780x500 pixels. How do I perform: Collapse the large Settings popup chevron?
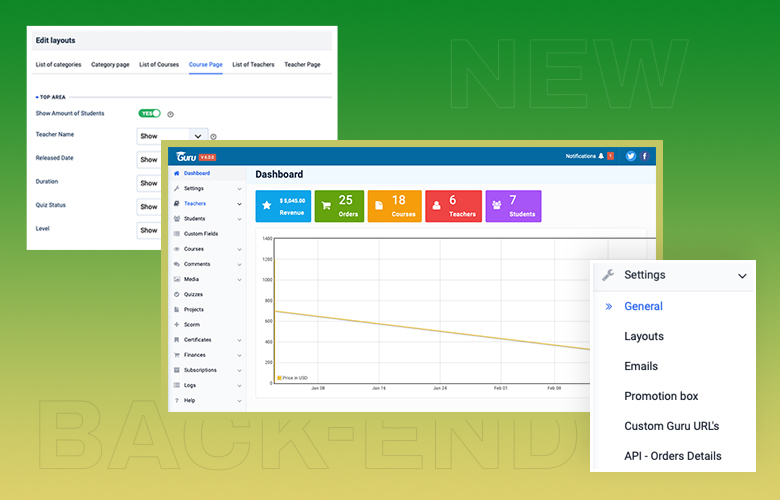tap(742, 276)
